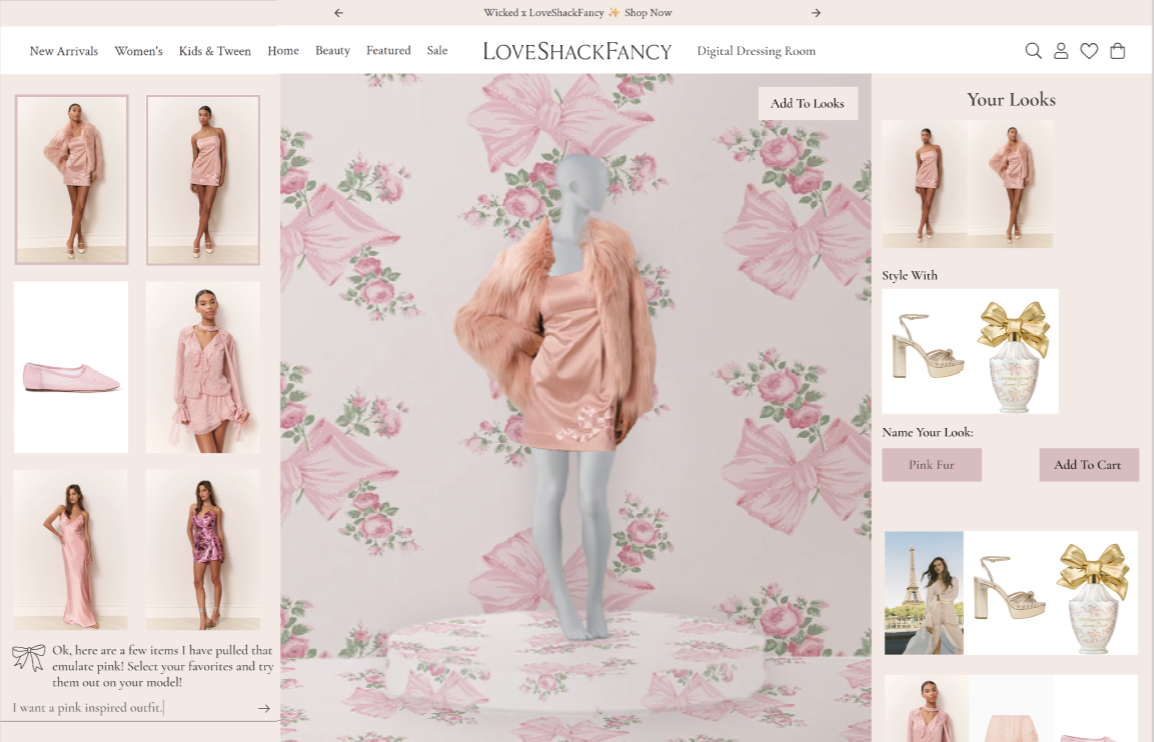Click the Add To Cart button
1154x742 pixels.
[x=1088, y=465]
